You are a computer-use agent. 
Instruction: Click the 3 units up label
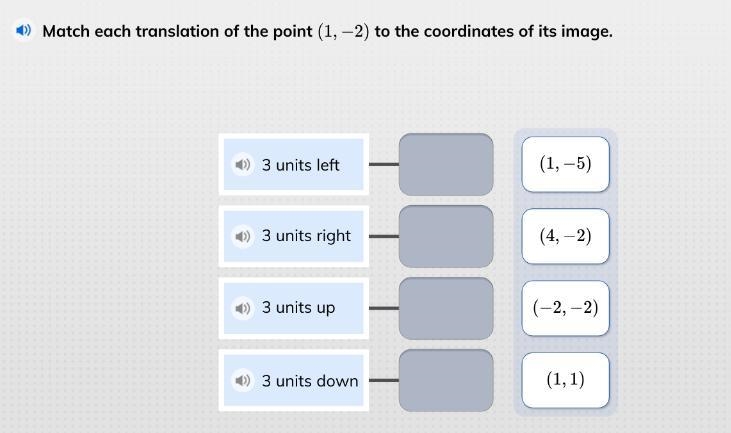click(298, 308)
